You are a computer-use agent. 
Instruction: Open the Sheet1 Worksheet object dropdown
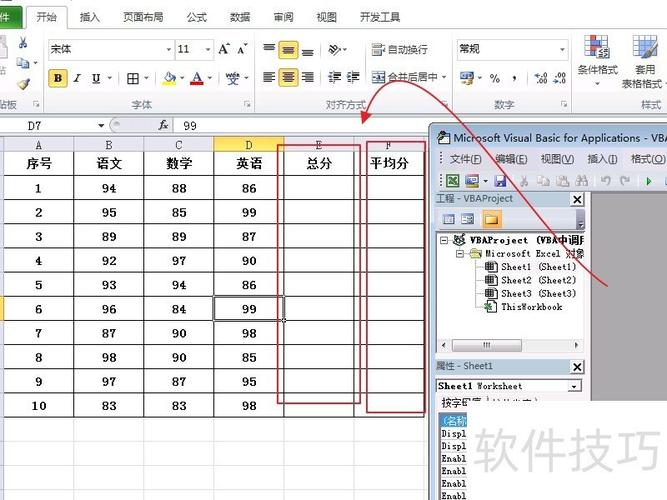tap(574, 386)
